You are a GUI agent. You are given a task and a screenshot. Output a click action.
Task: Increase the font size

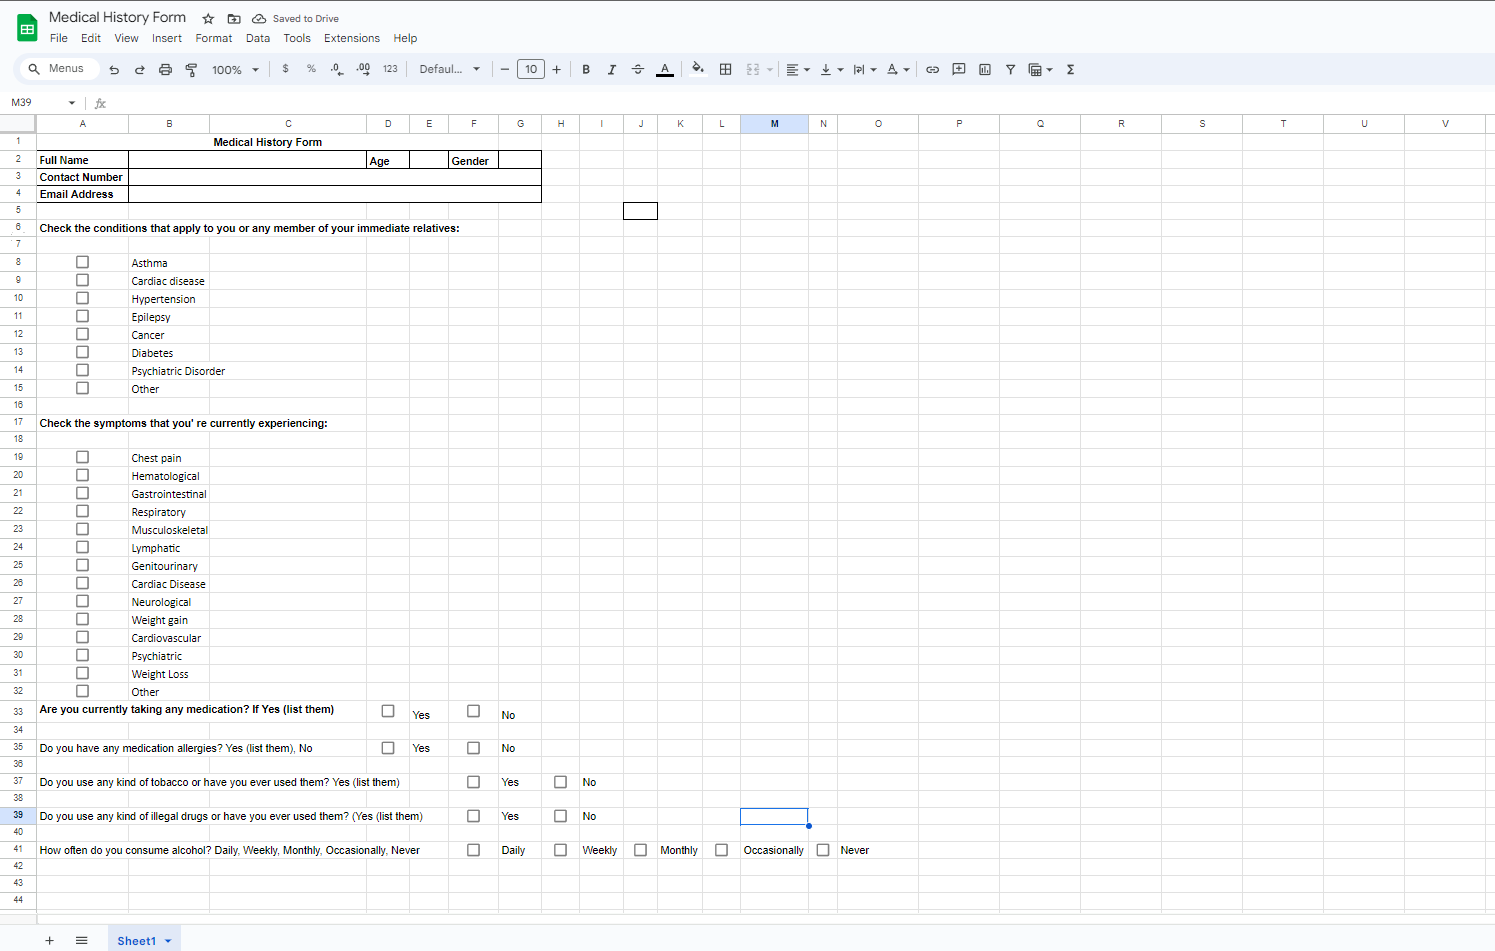(x=557, y=69)
